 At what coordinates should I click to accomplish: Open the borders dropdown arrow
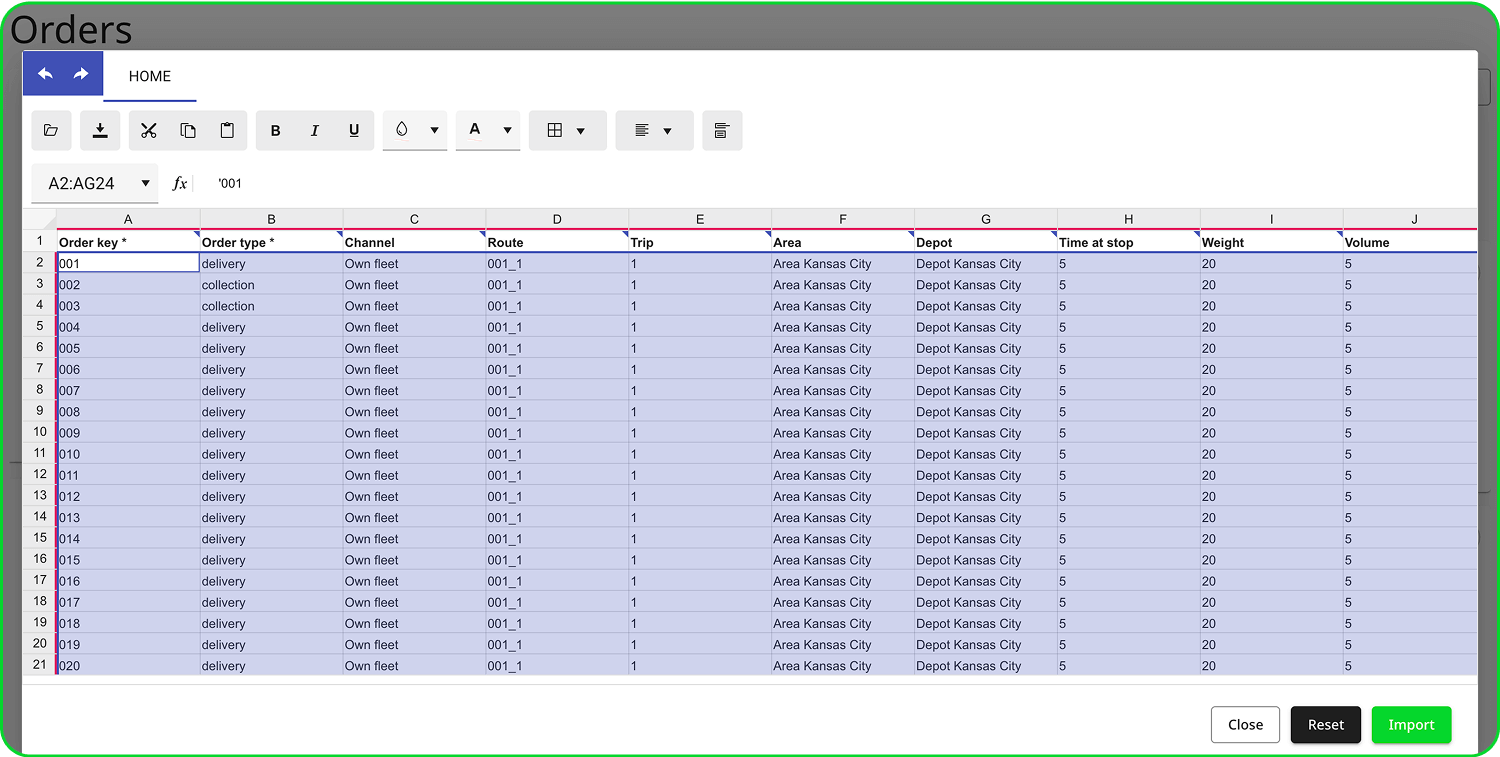pyautogui.click(x=580, y=130)
